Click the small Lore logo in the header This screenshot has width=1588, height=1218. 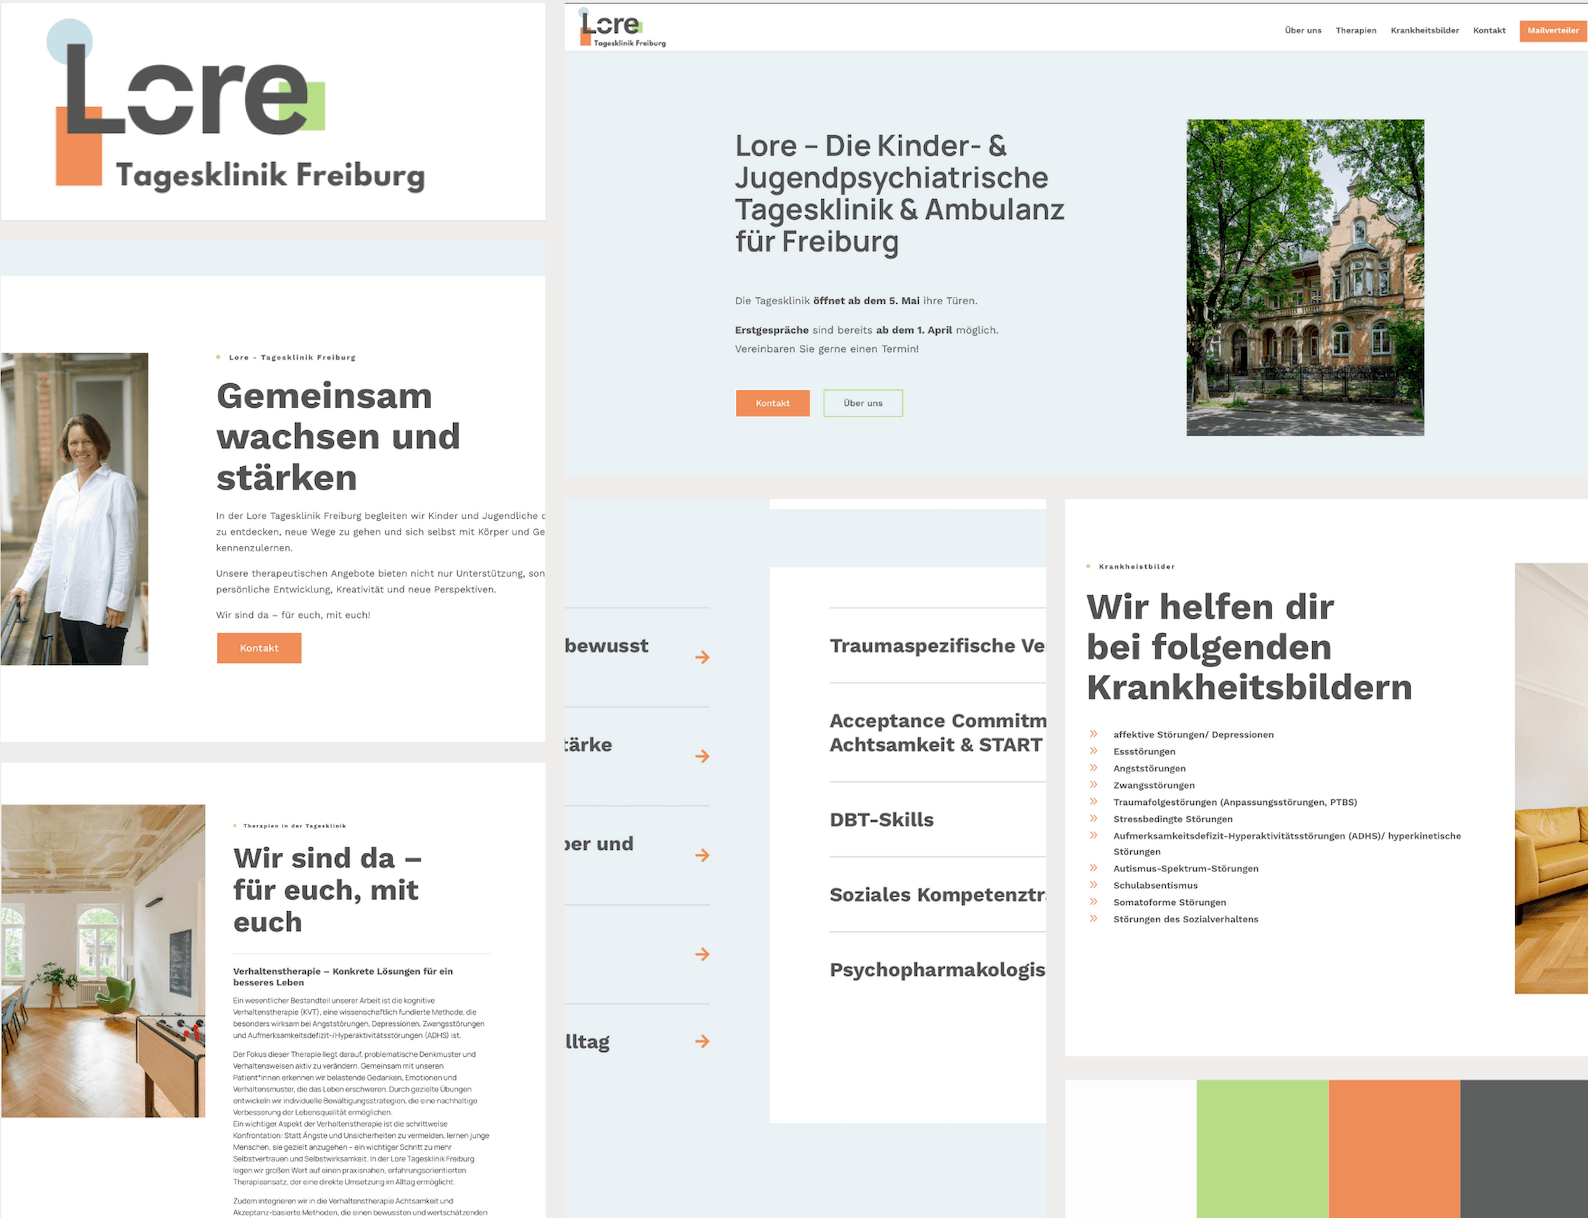click(622, 29)
